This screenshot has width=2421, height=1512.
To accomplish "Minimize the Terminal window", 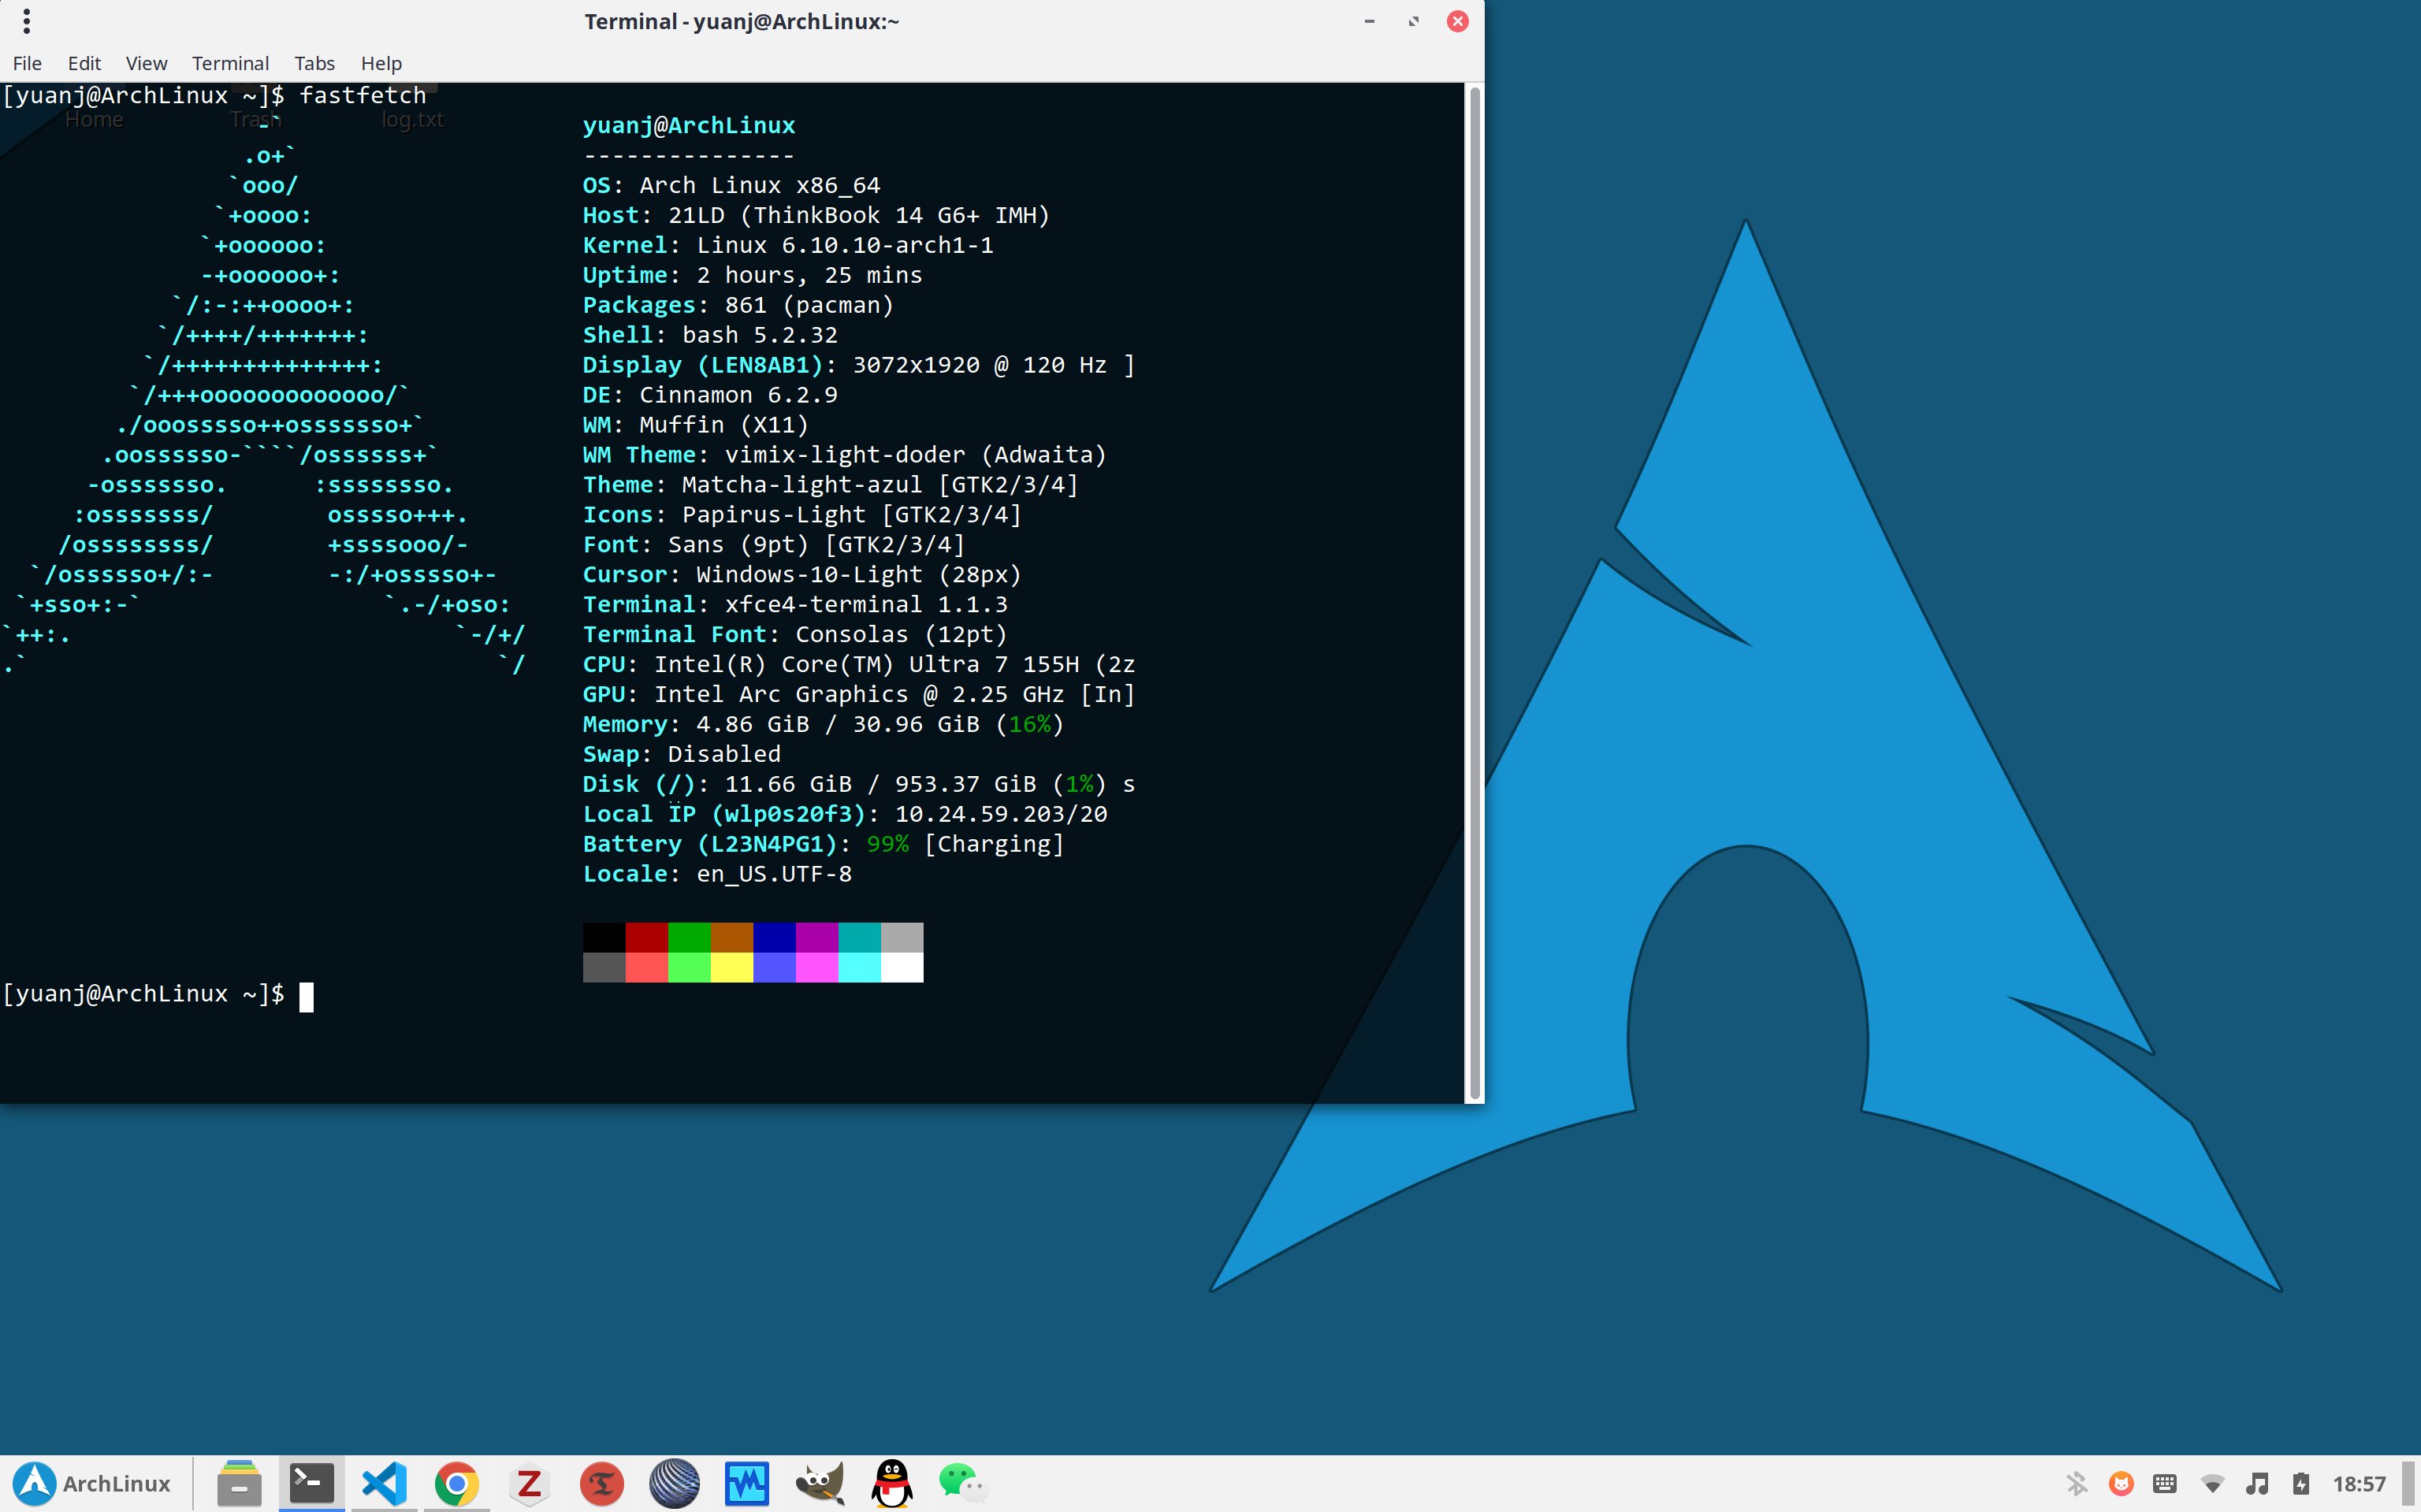I will tap(1369, 21).
